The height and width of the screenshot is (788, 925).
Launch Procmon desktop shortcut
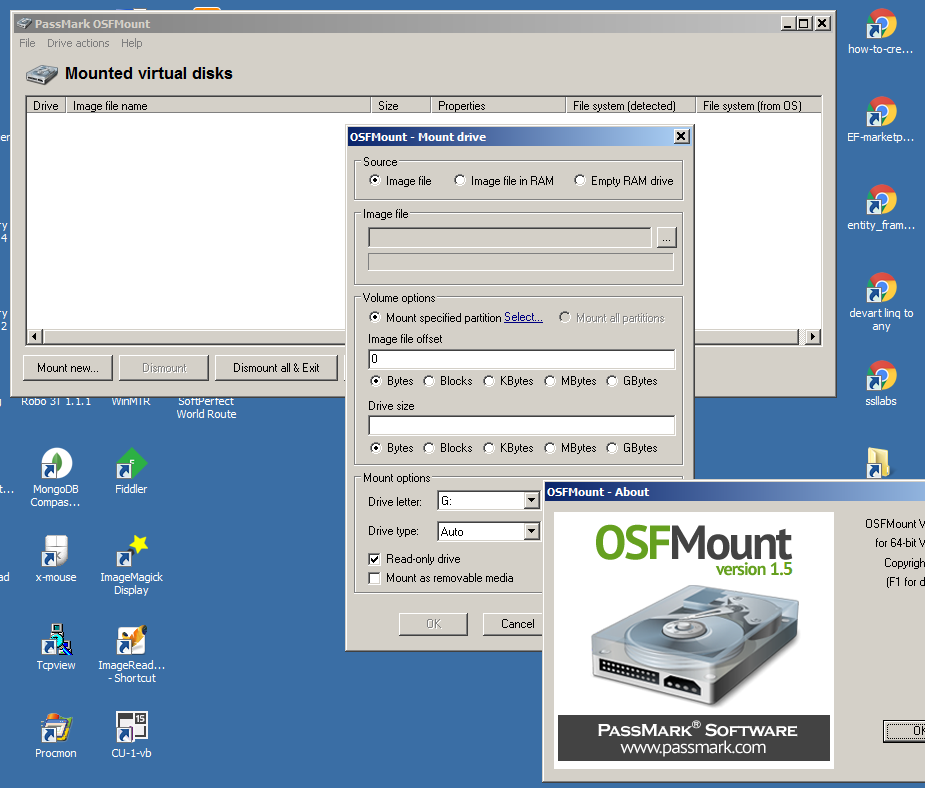coord(56,727)
